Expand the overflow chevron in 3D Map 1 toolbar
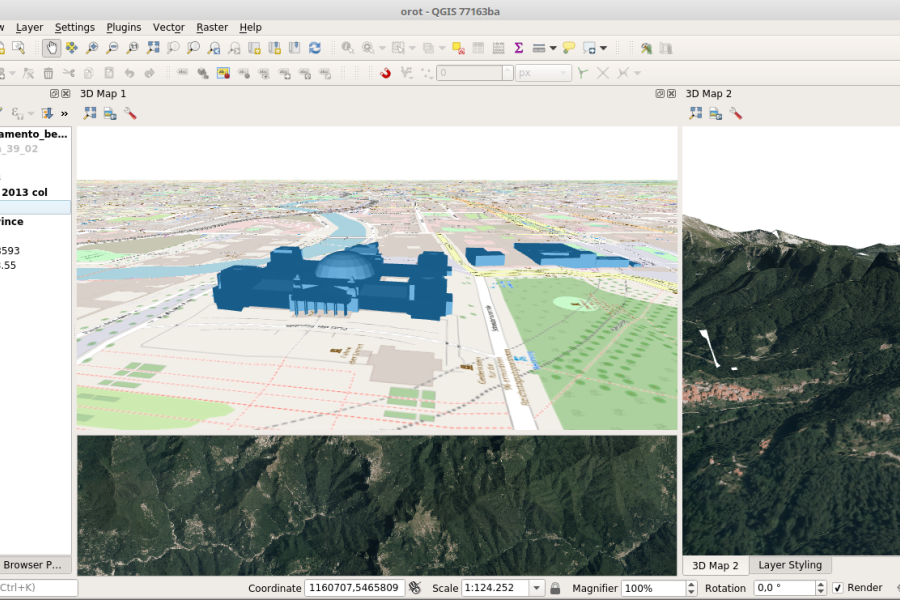The image size is (900, 600). click(x=63, y=113)
